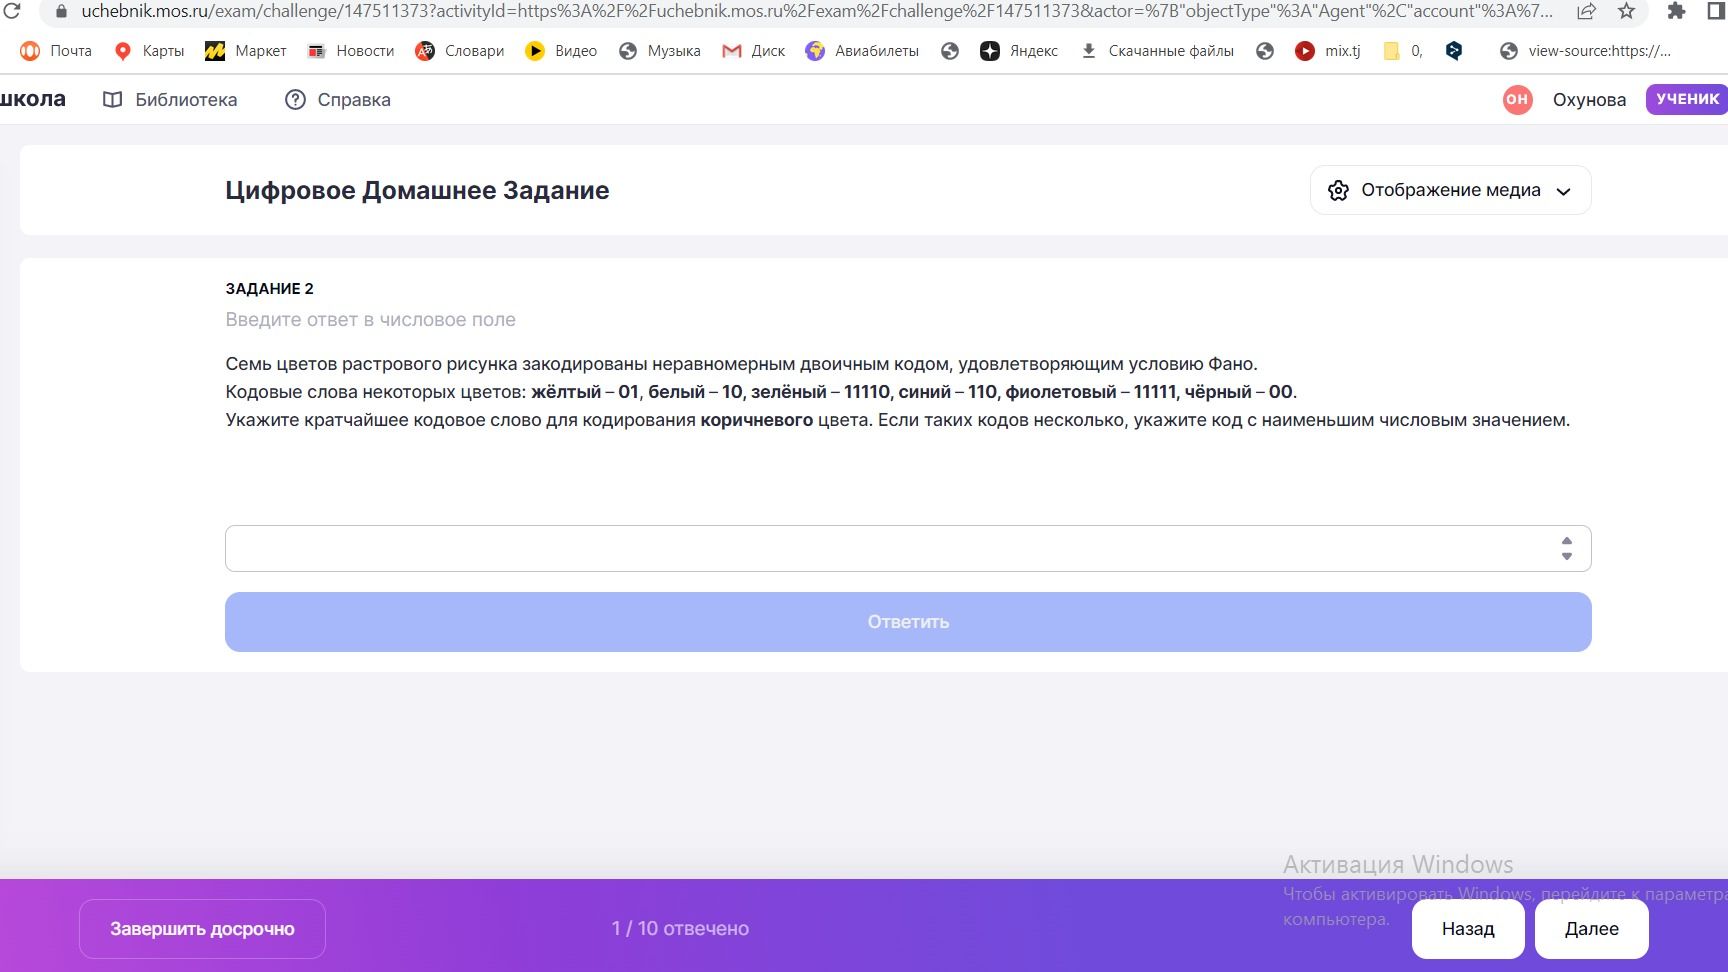Open the Яндекс bookmark

pyautogui.click(x=1019, y=51)
